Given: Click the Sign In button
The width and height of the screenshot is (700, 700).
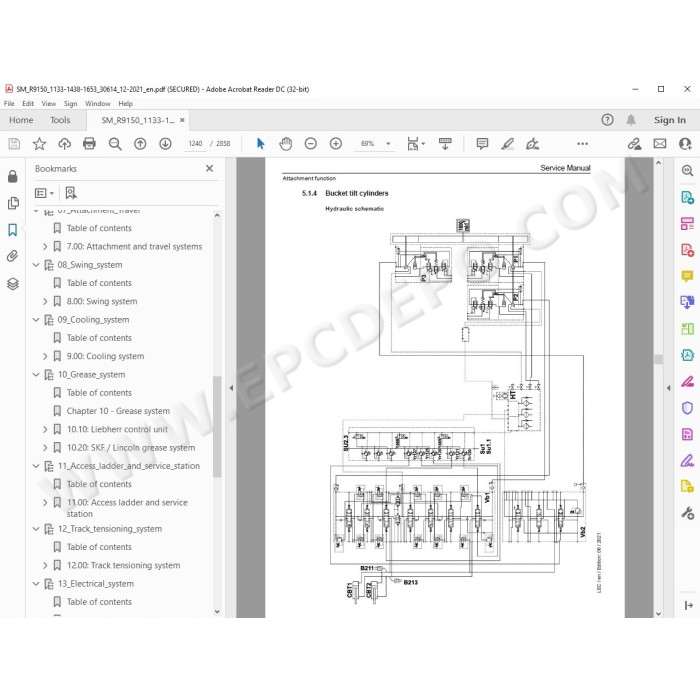Looking at the screenshot, I should click(670, 120).
